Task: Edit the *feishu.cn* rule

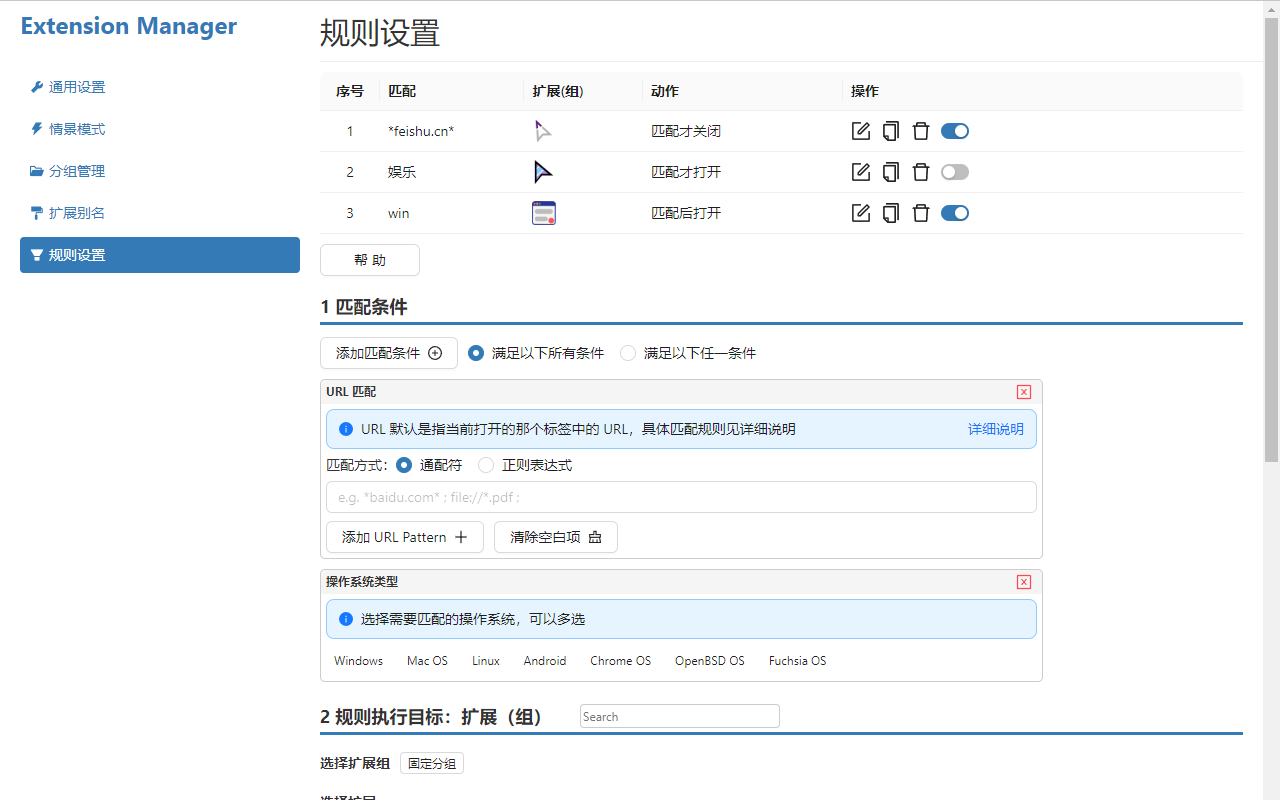Action: tap(860, 131)
